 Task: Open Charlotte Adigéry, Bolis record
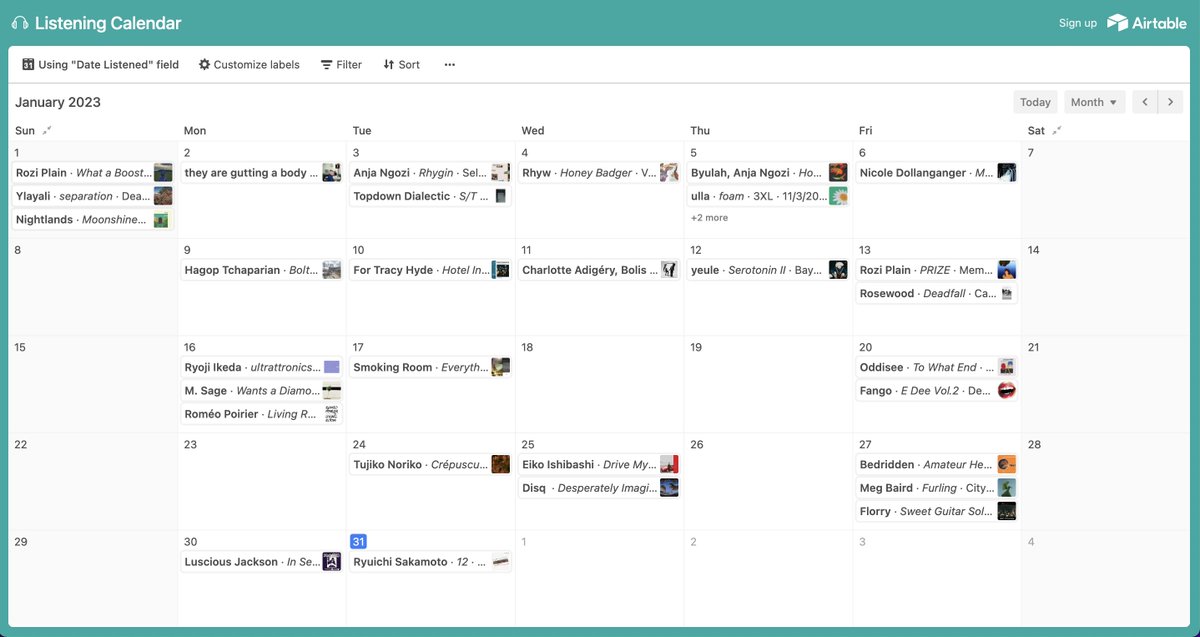click(x=600, y=270)
